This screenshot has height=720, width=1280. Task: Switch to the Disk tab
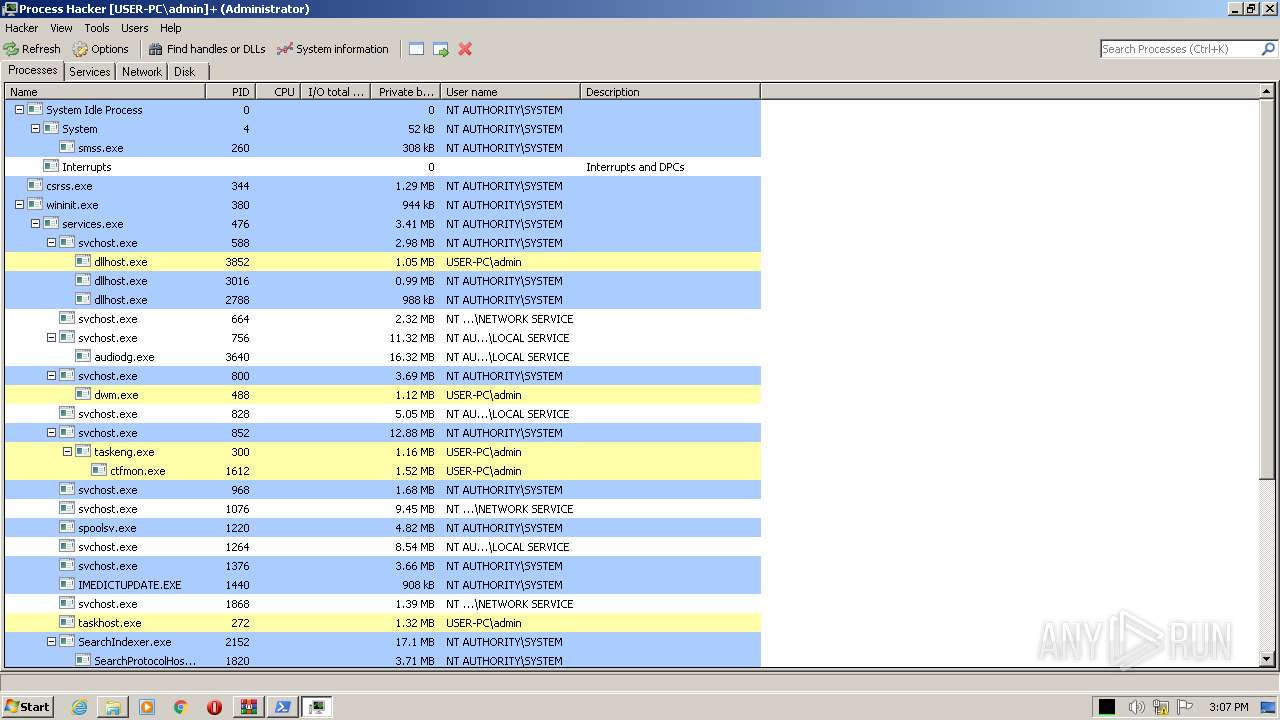pyautogui.click(x=185, y=72)
